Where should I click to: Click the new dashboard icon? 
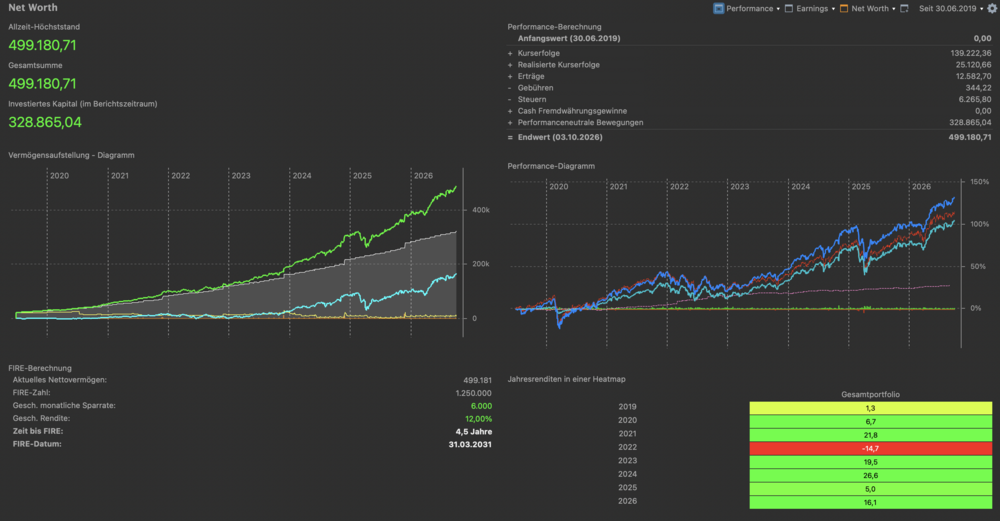[904, 8]
